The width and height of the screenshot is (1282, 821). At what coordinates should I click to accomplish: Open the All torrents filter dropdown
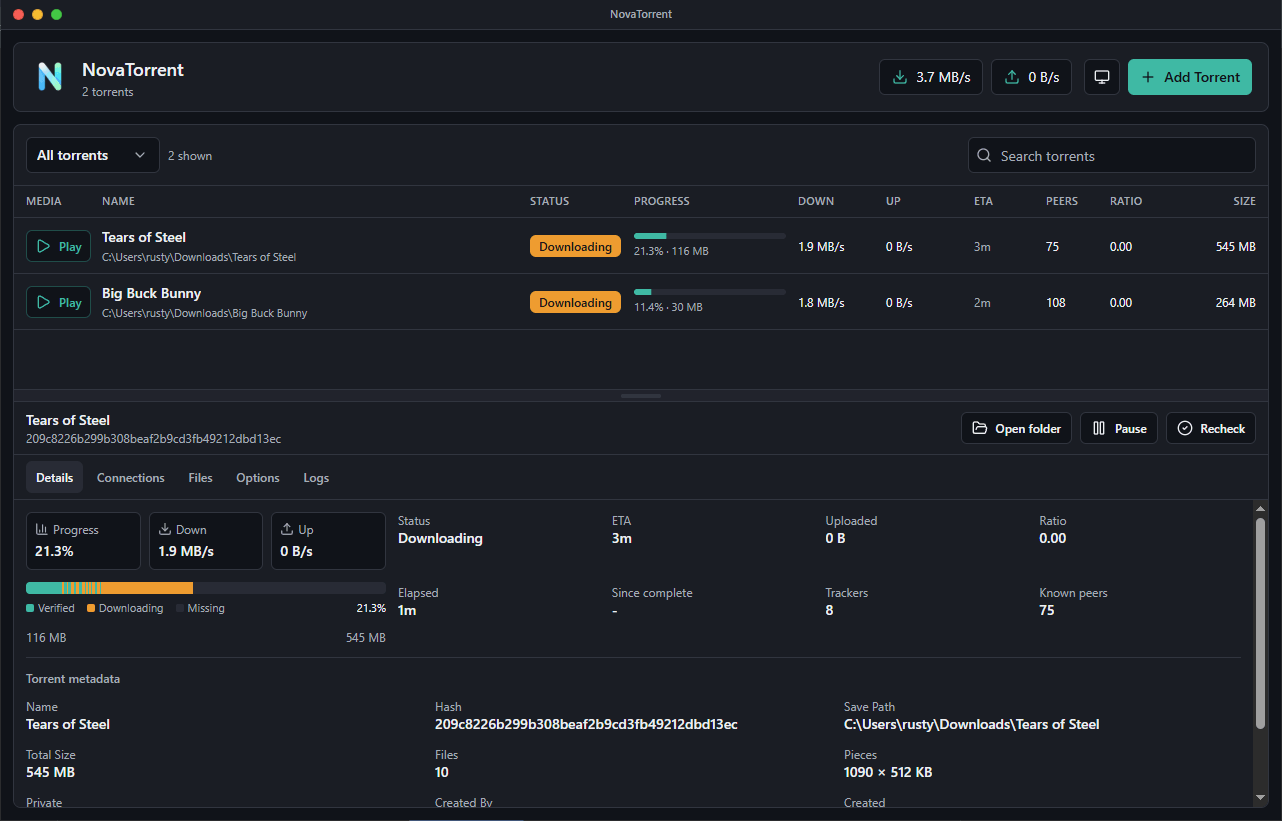click(92, 155)
